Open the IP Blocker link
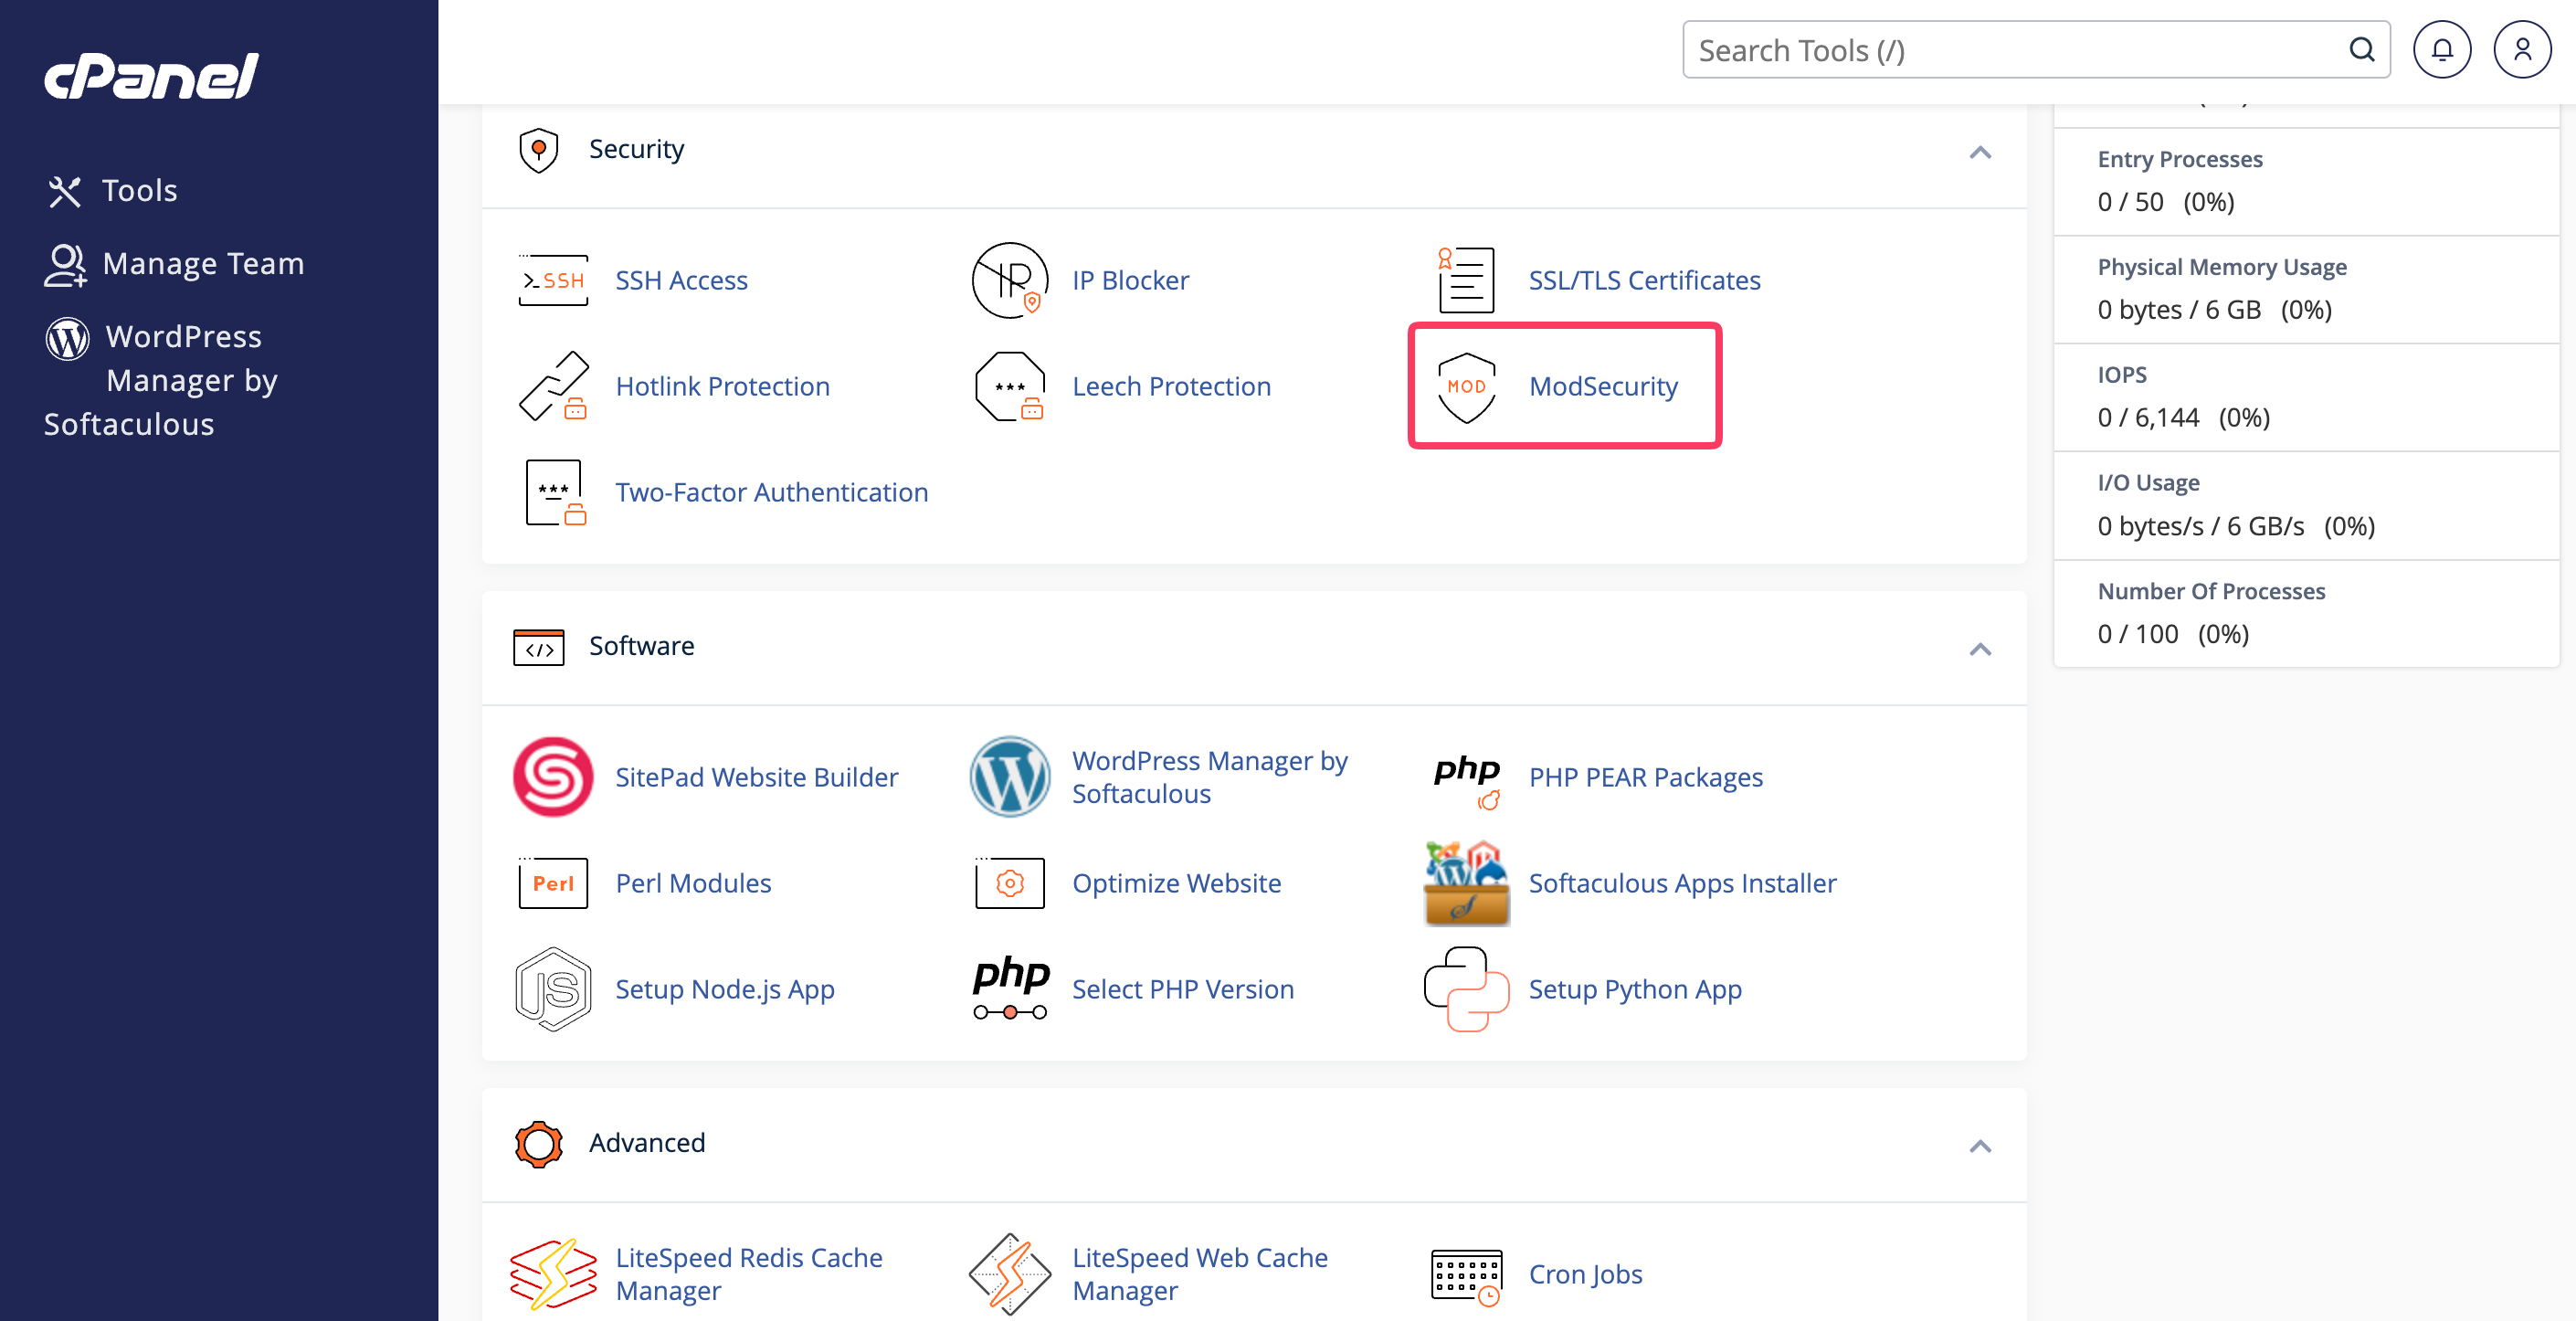 click(x=1130, y=281)
